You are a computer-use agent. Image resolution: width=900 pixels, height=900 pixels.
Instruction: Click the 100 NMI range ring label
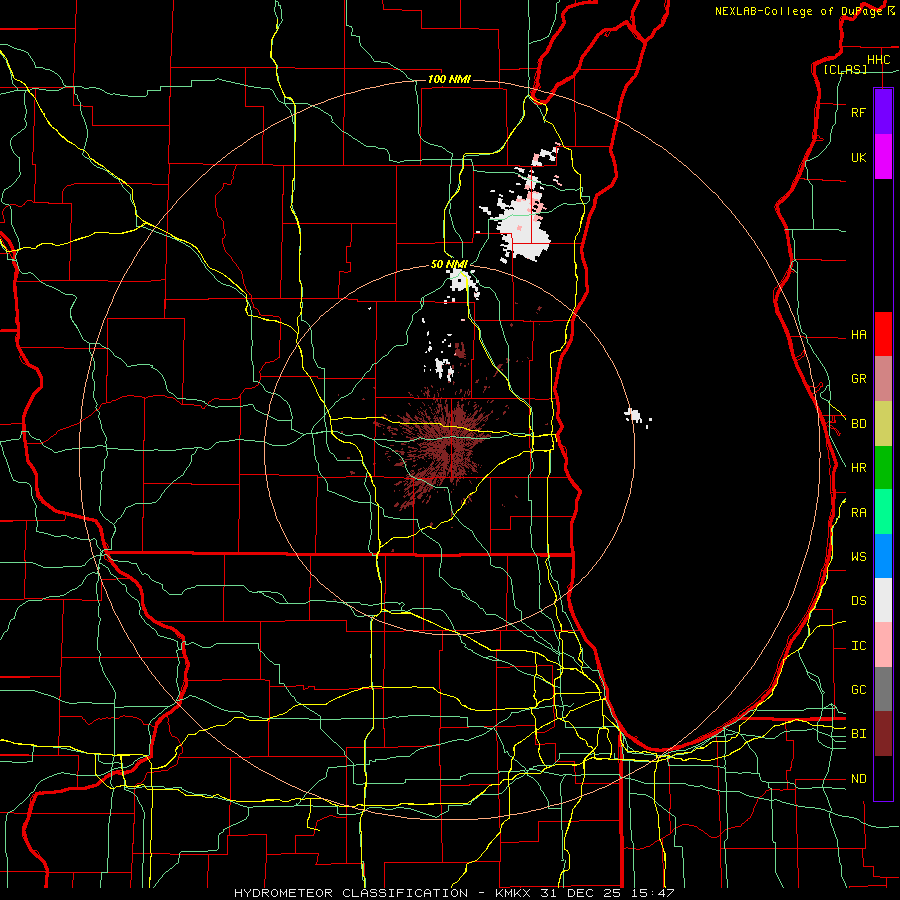[x=449, y=79]
